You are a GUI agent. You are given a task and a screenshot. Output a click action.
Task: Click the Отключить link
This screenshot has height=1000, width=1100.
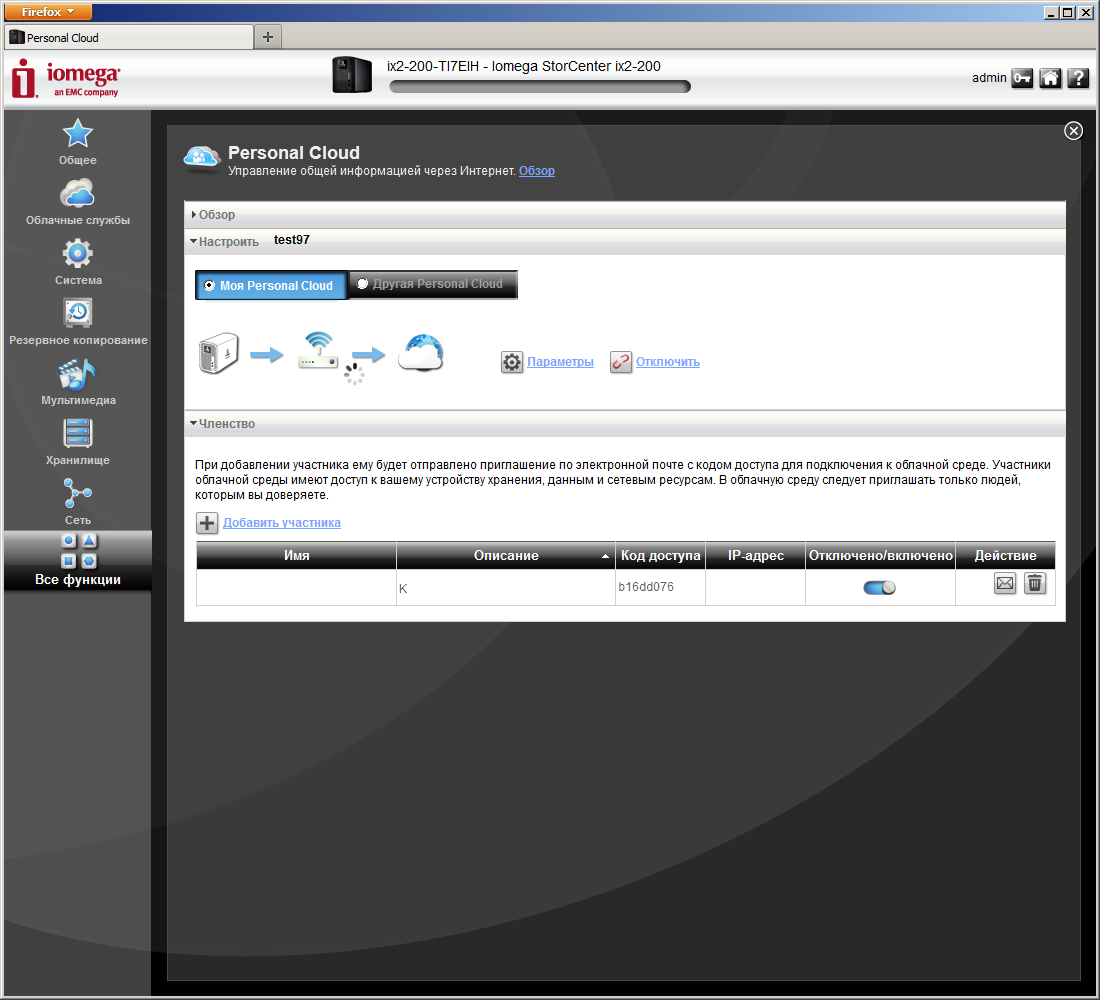(668, 362)
